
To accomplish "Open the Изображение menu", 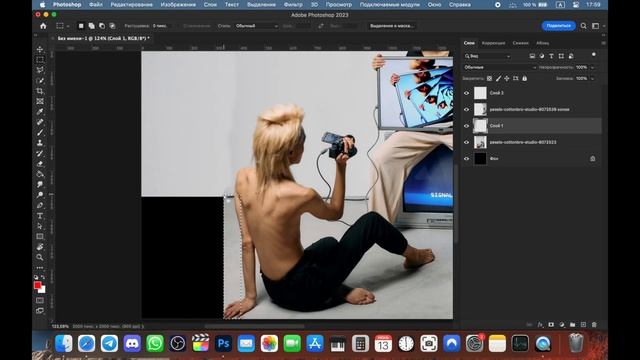I will [x=178, y=4].
